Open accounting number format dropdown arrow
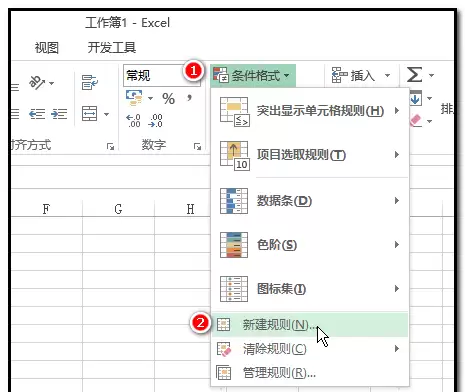Screen dimensions: 465x392 [x=150, y=98]
